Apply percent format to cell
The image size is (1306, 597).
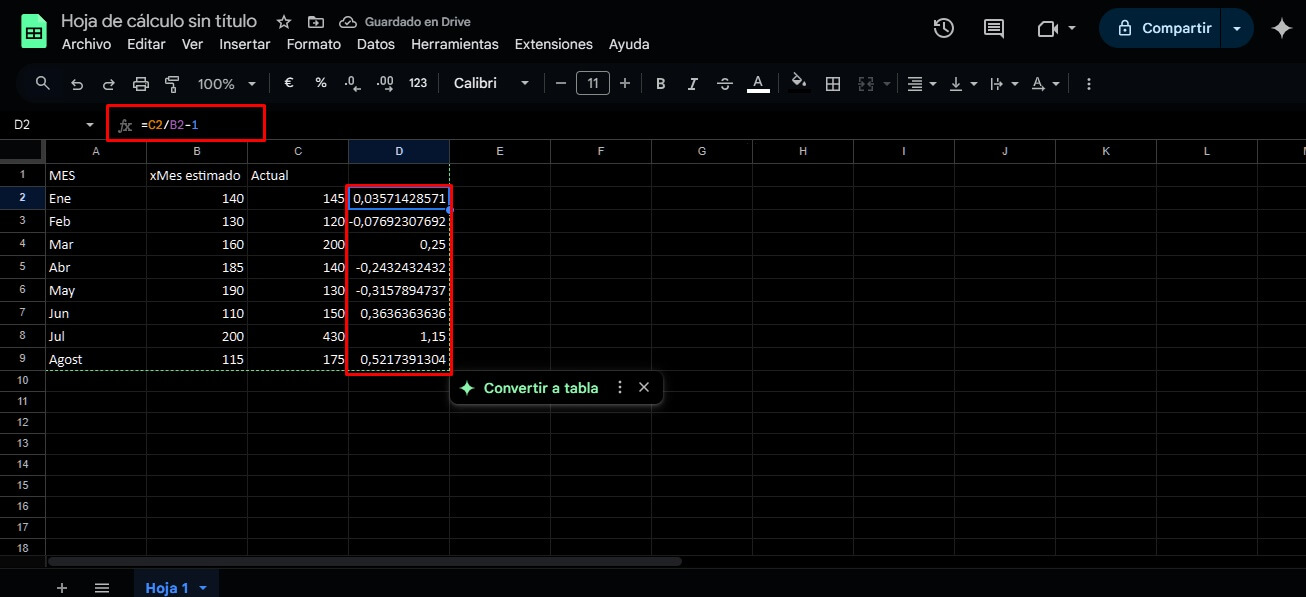[x=321, y=84]
